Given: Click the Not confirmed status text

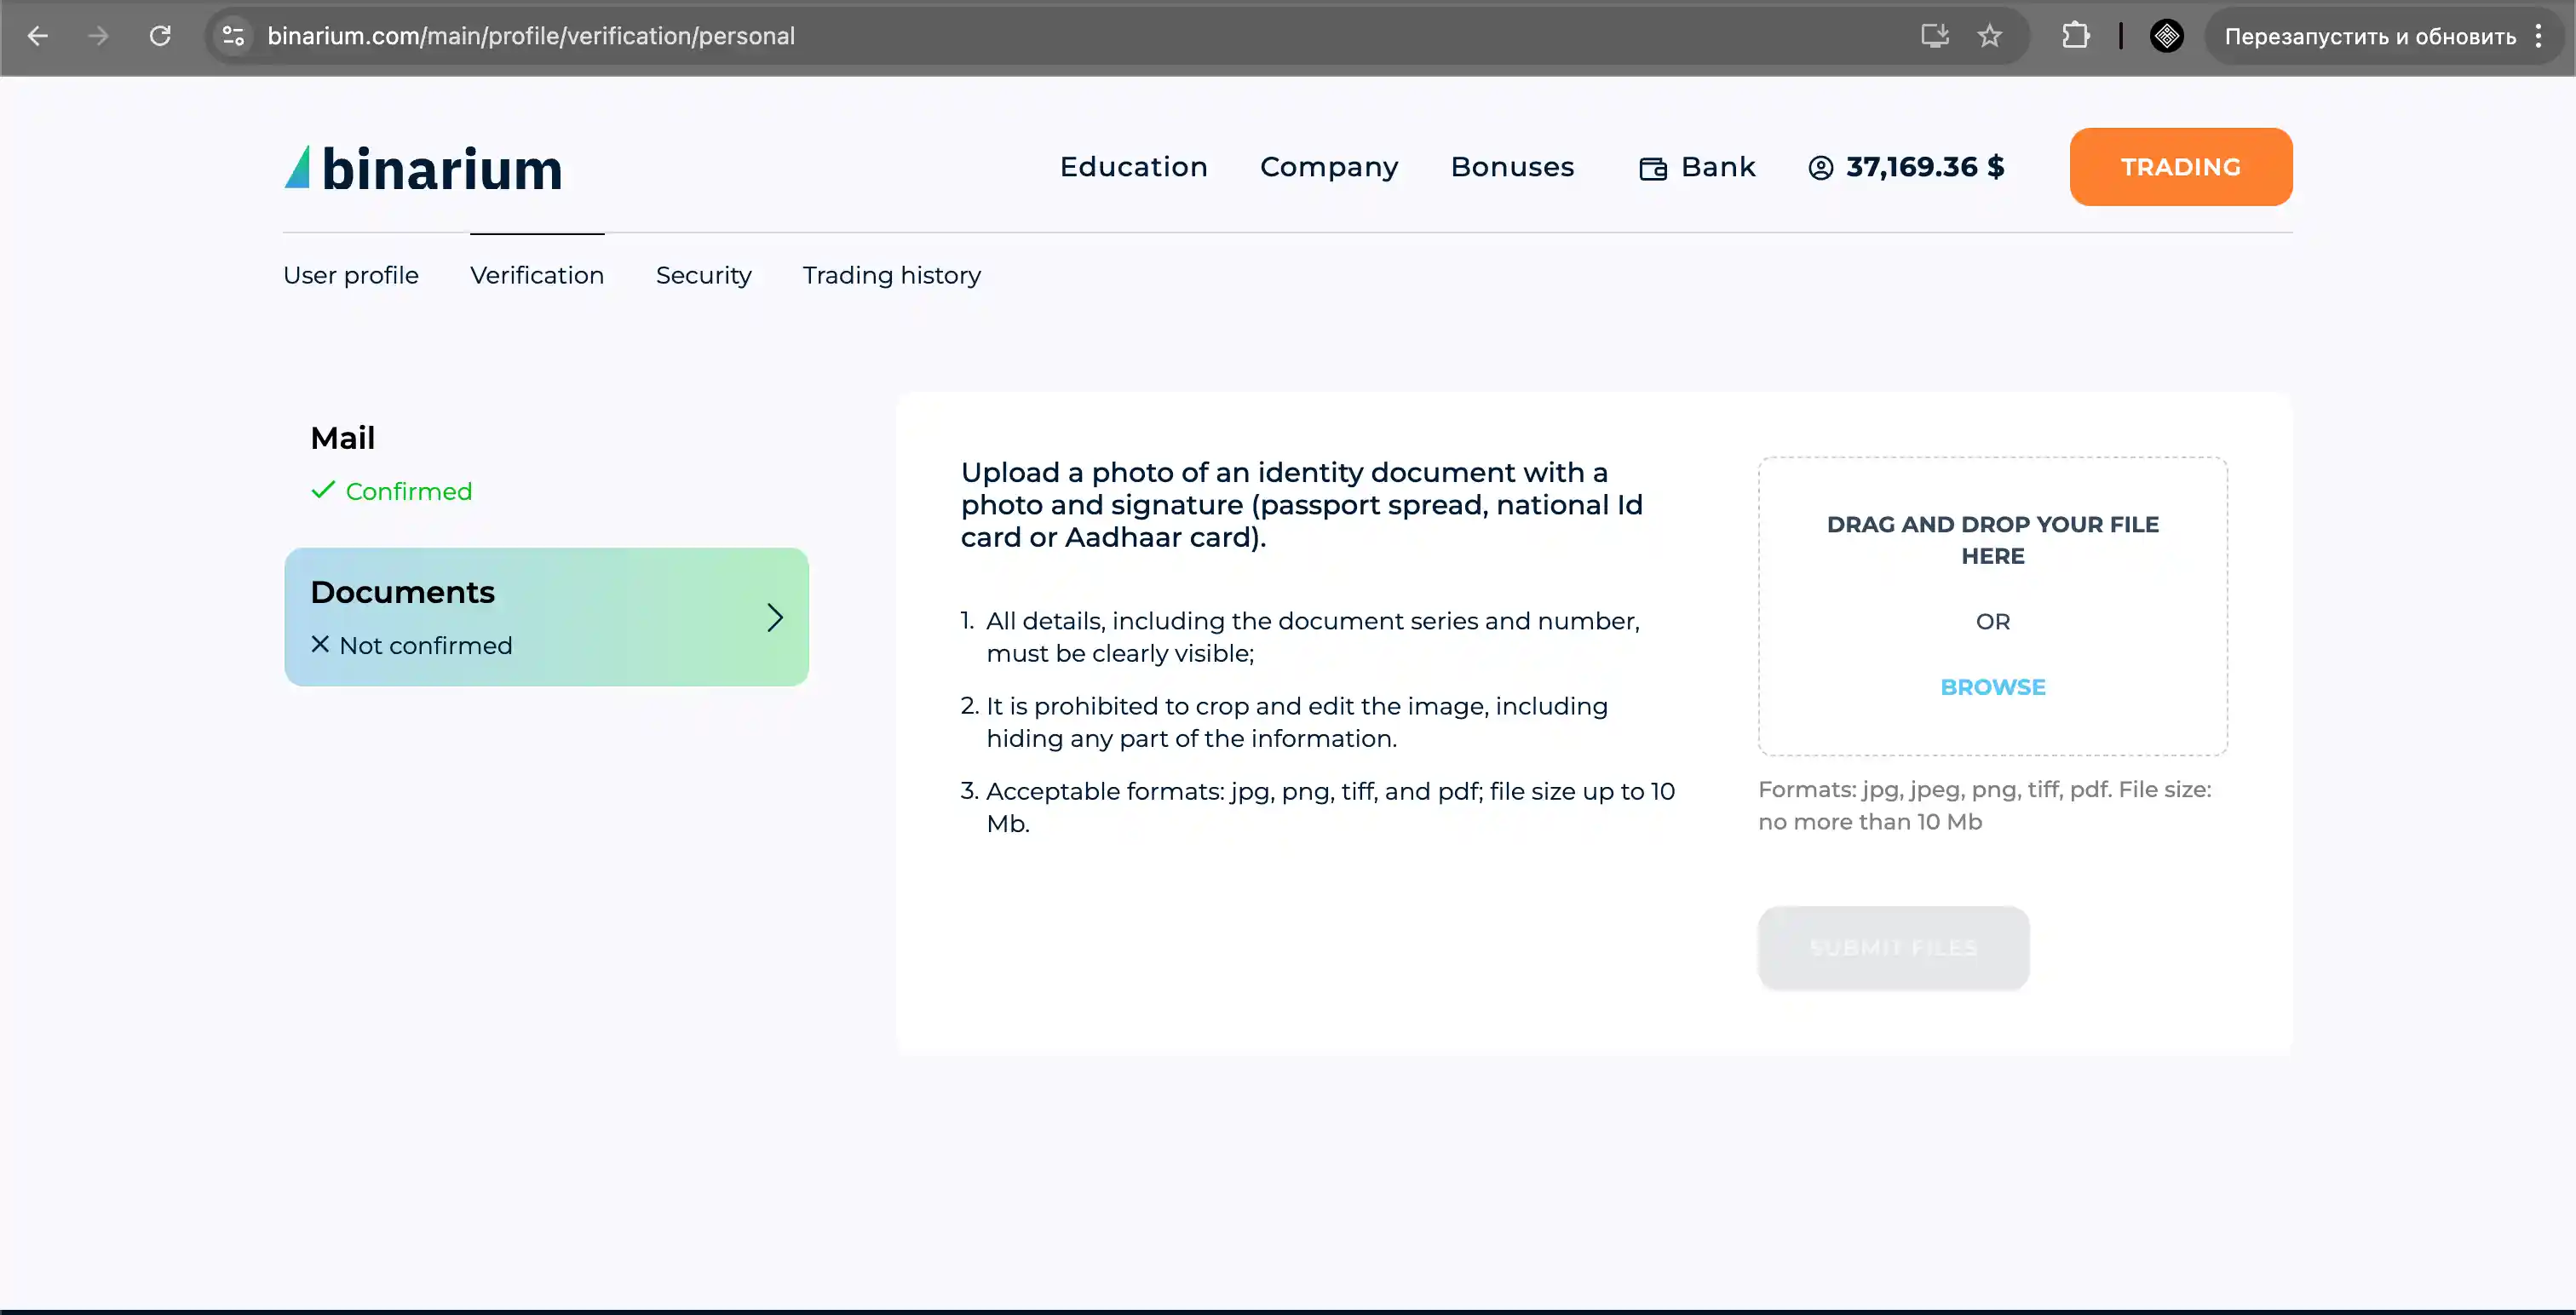Looking at the screenshot, I should pyautogui.click(x=426, y=645).
